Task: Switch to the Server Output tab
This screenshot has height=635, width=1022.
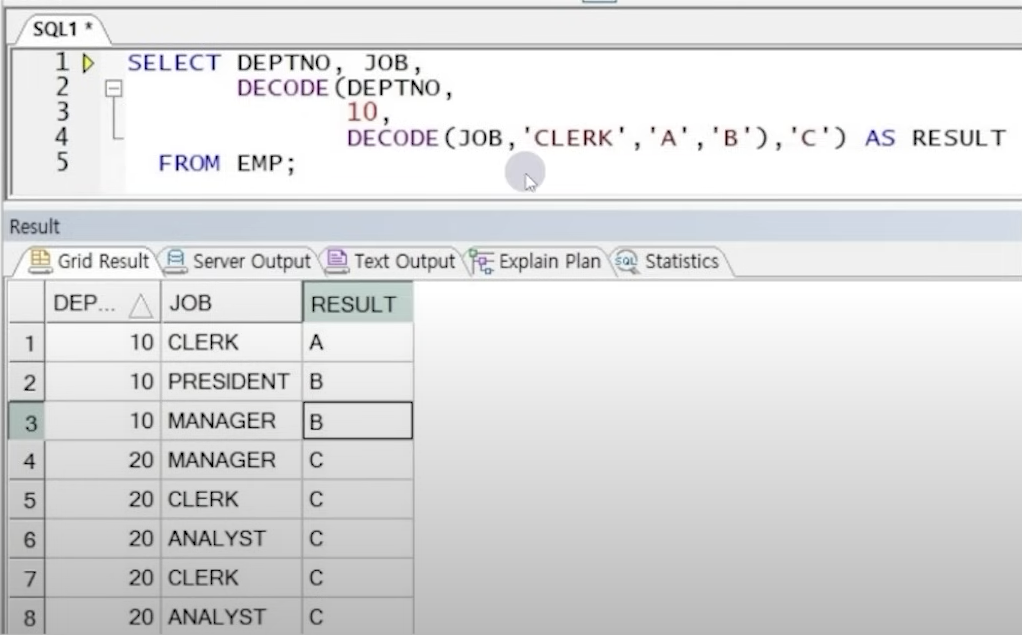Action: [239, 261]
